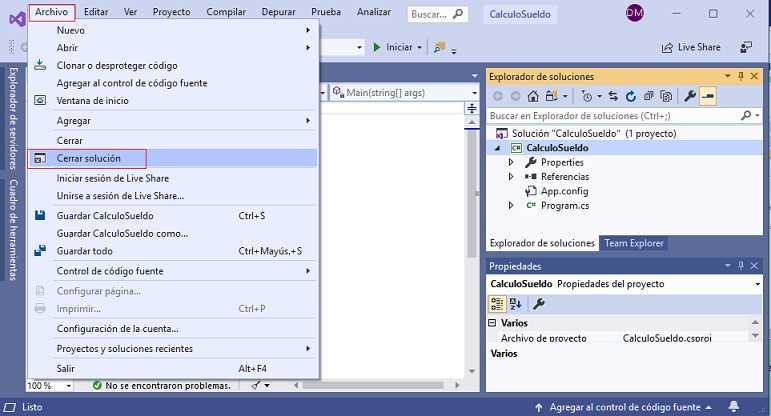This screenshot has width=771, height=416.
Task: Choose Salir from Archivo menu
Action: [x=172, y=368]
